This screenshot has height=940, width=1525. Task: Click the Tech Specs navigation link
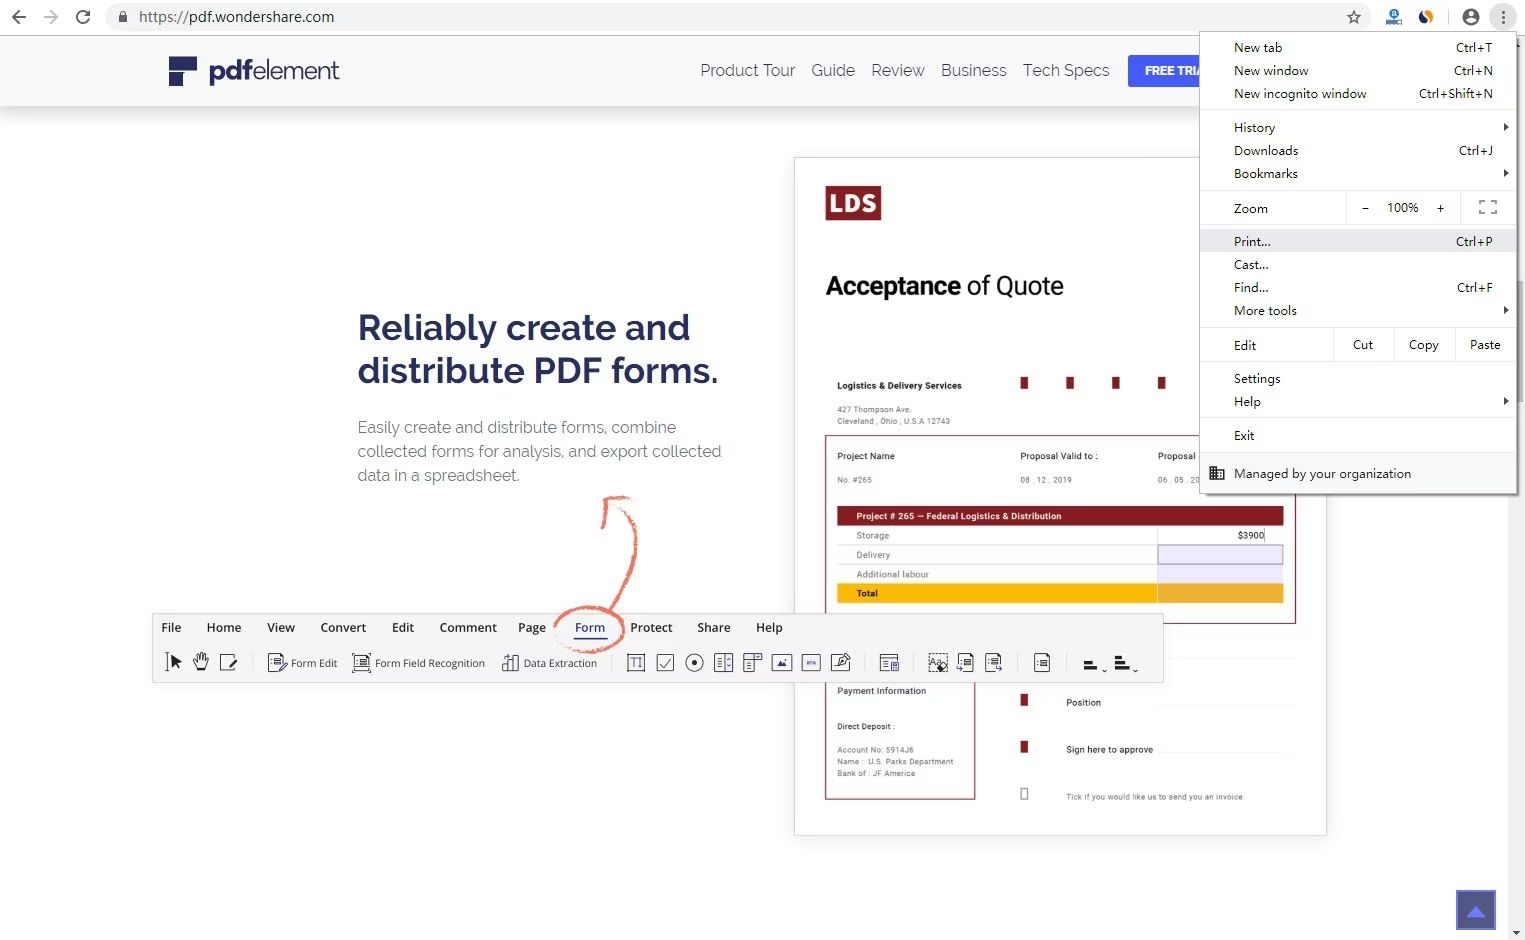pos(1065,71)
